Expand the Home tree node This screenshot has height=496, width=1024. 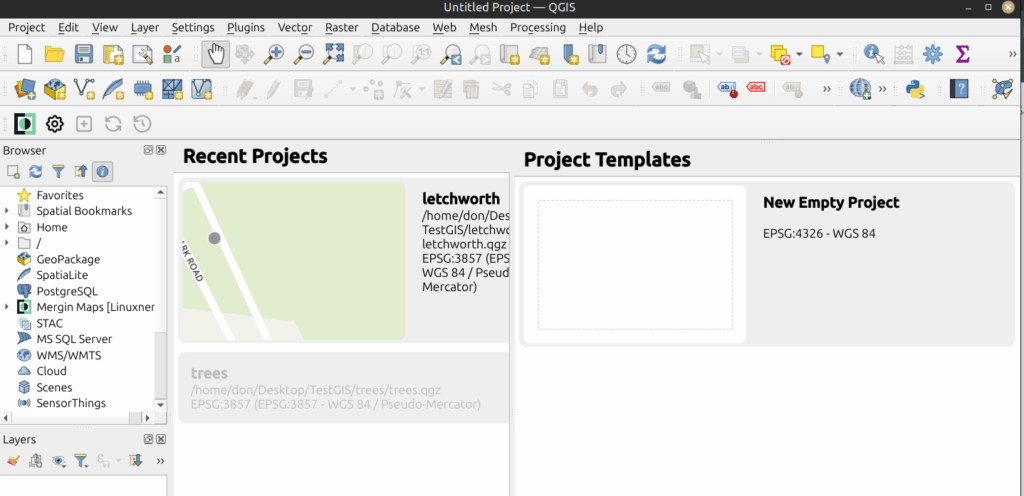tap(7, 227)
